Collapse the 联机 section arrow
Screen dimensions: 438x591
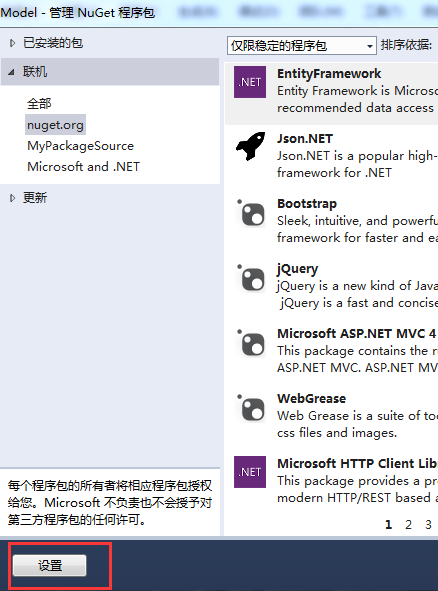(11, 72)
